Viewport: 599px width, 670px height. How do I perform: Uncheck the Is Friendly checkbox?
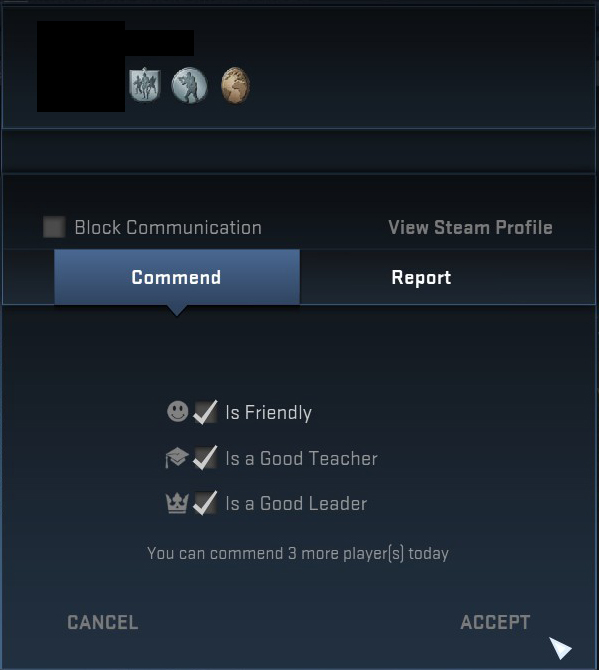tap(205, 412)
